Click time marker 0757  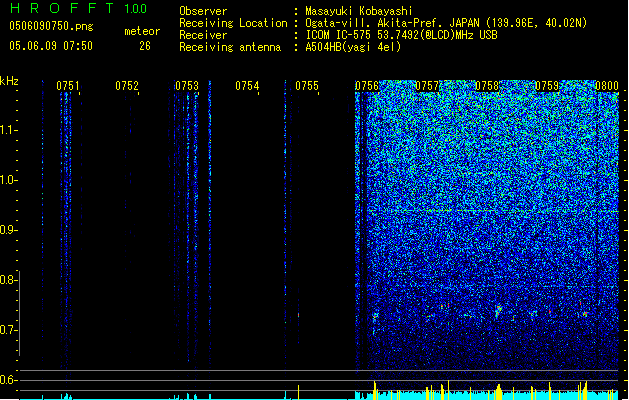click(x=427, y=86)
